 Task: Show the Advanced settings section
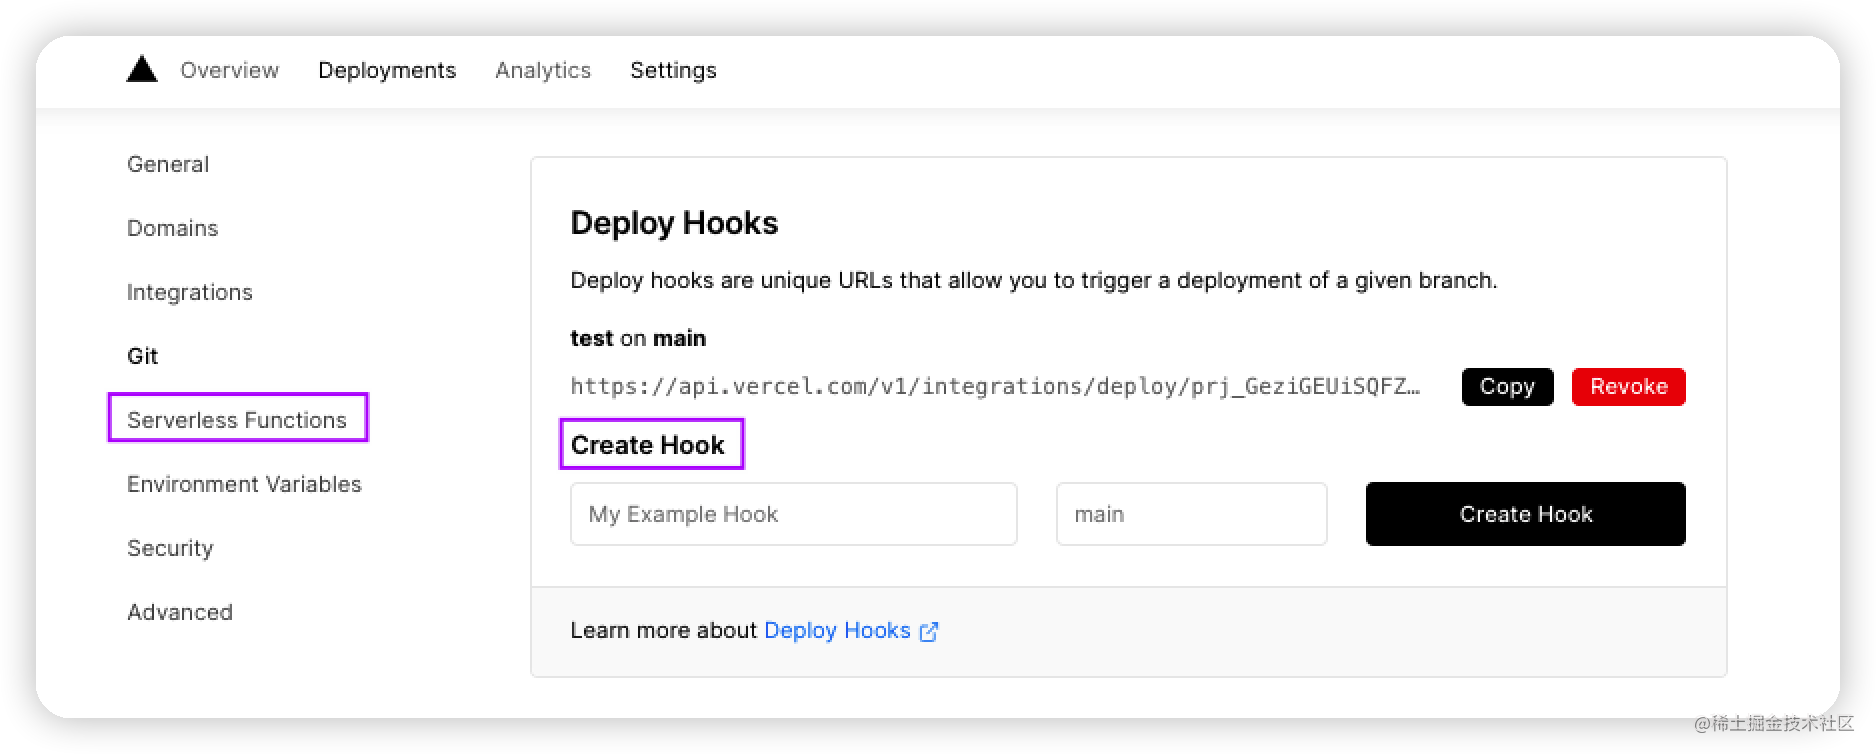point(180,612)
